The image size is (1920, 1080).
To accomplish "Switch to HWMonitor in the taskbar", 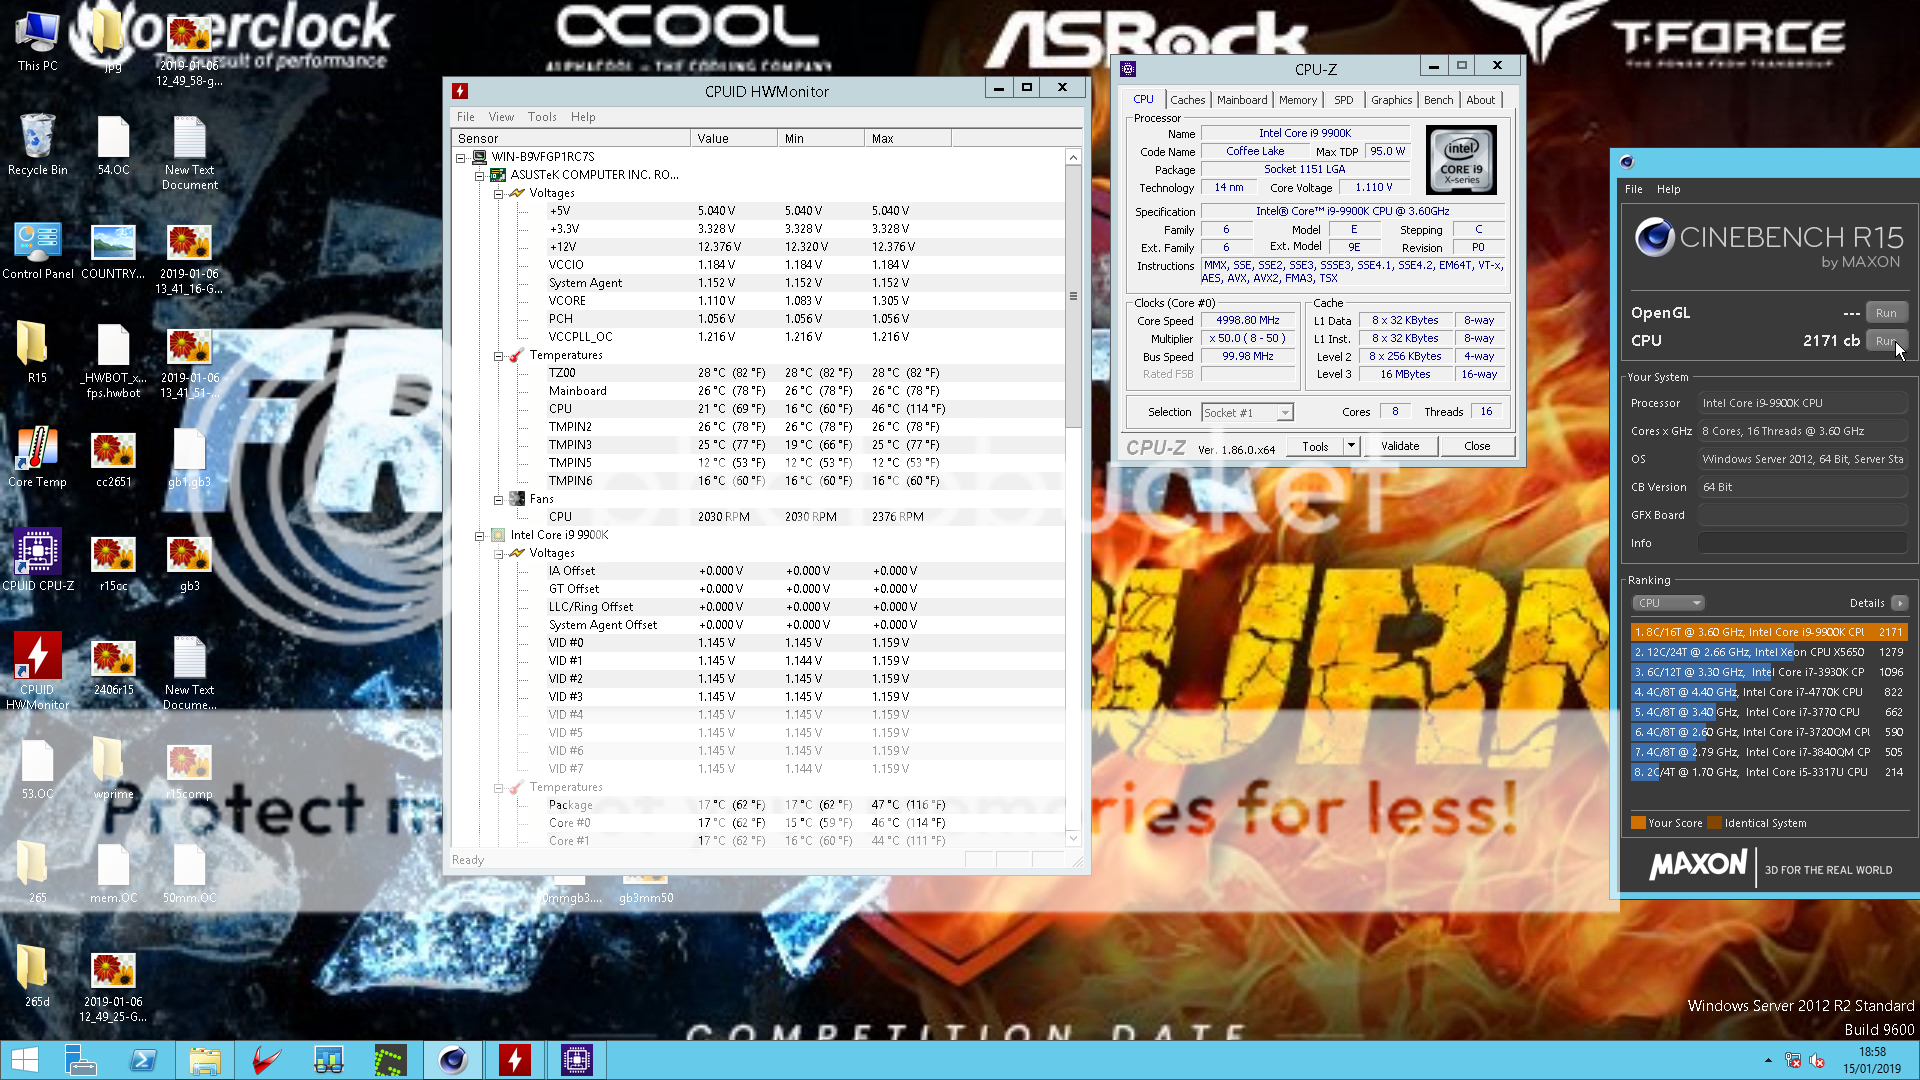I will [x=515, y=1060].
